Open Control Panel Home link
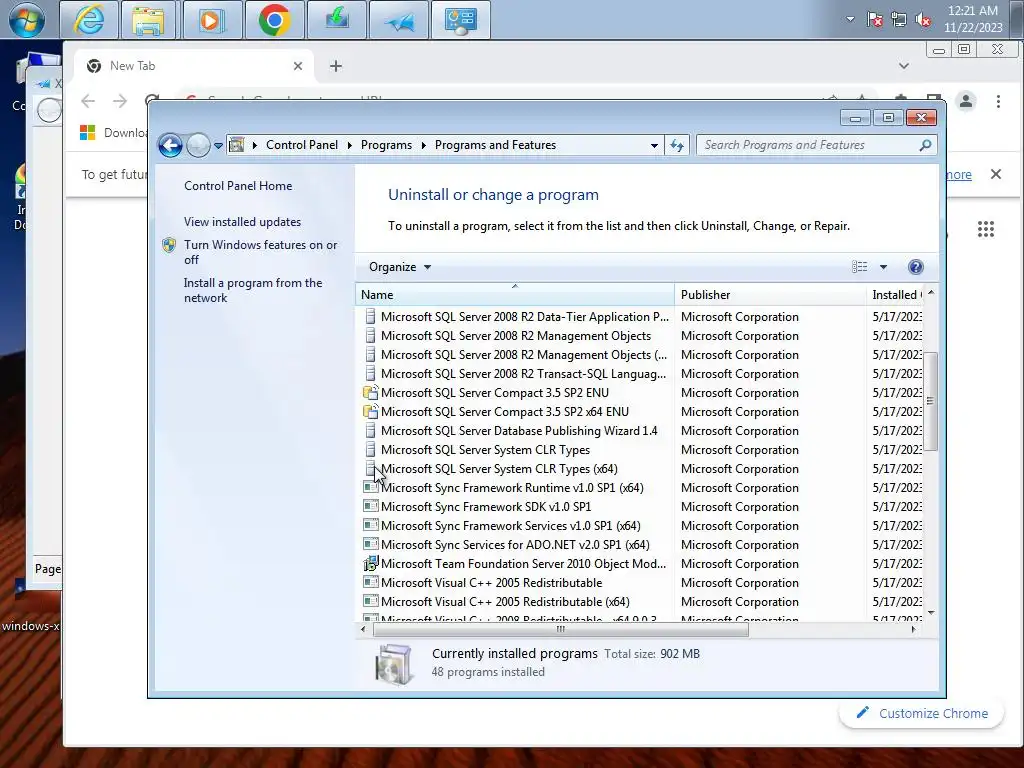1024x768 pixels. click(238, 186)
